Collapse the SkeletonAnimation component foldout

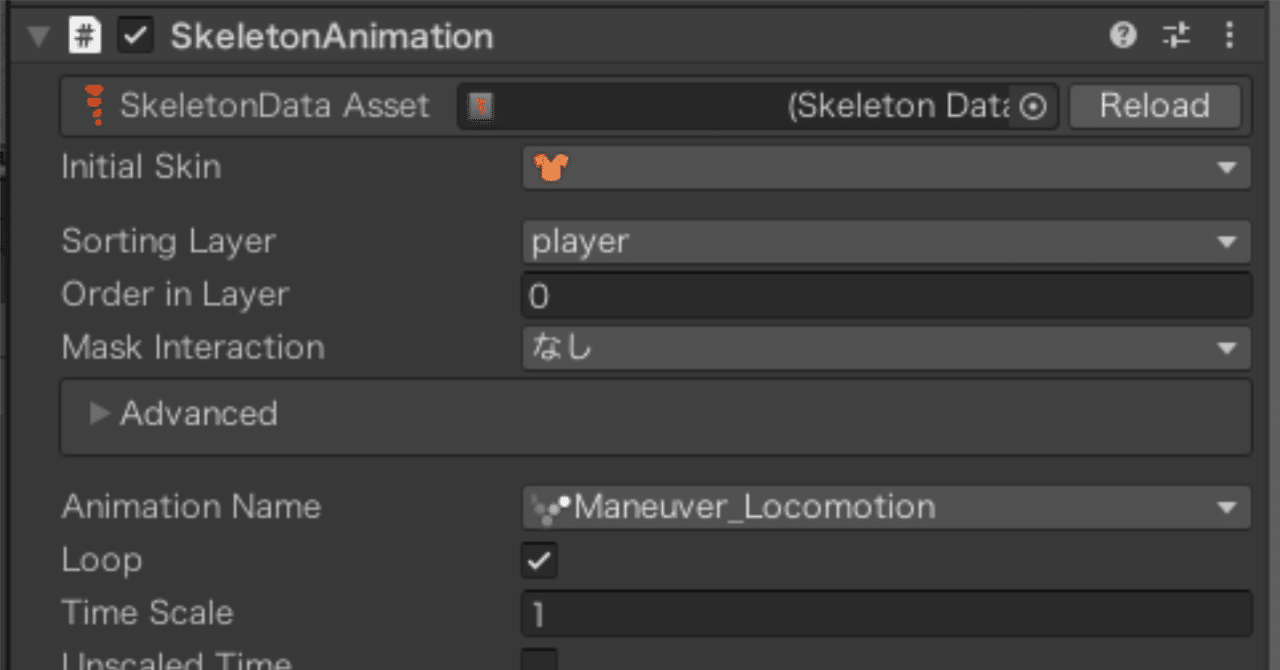pos(36,35)
